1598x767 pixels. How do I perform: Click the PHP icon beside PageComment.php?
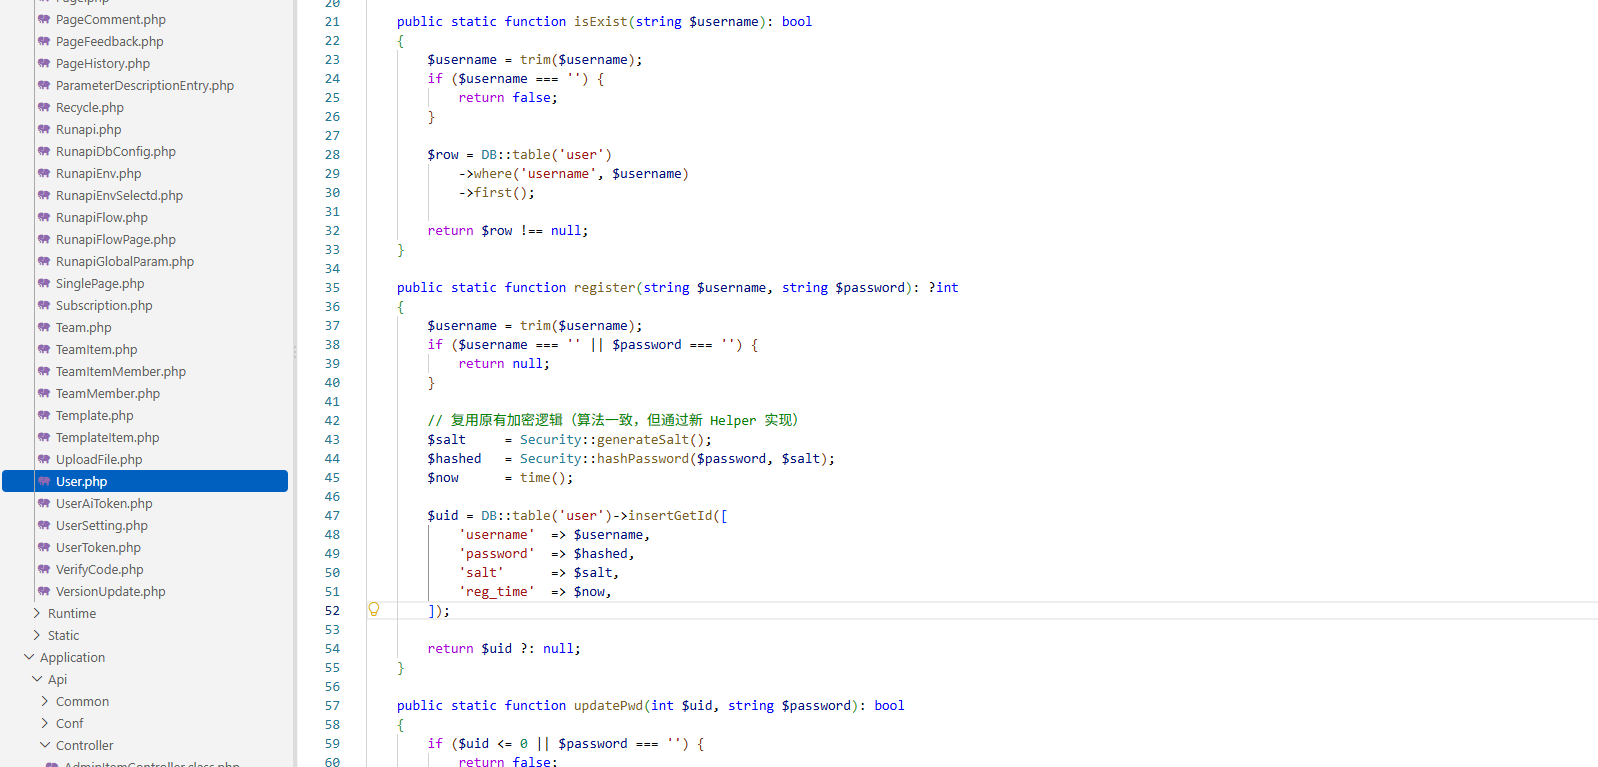pyautogui.click(x=44, y=19)
